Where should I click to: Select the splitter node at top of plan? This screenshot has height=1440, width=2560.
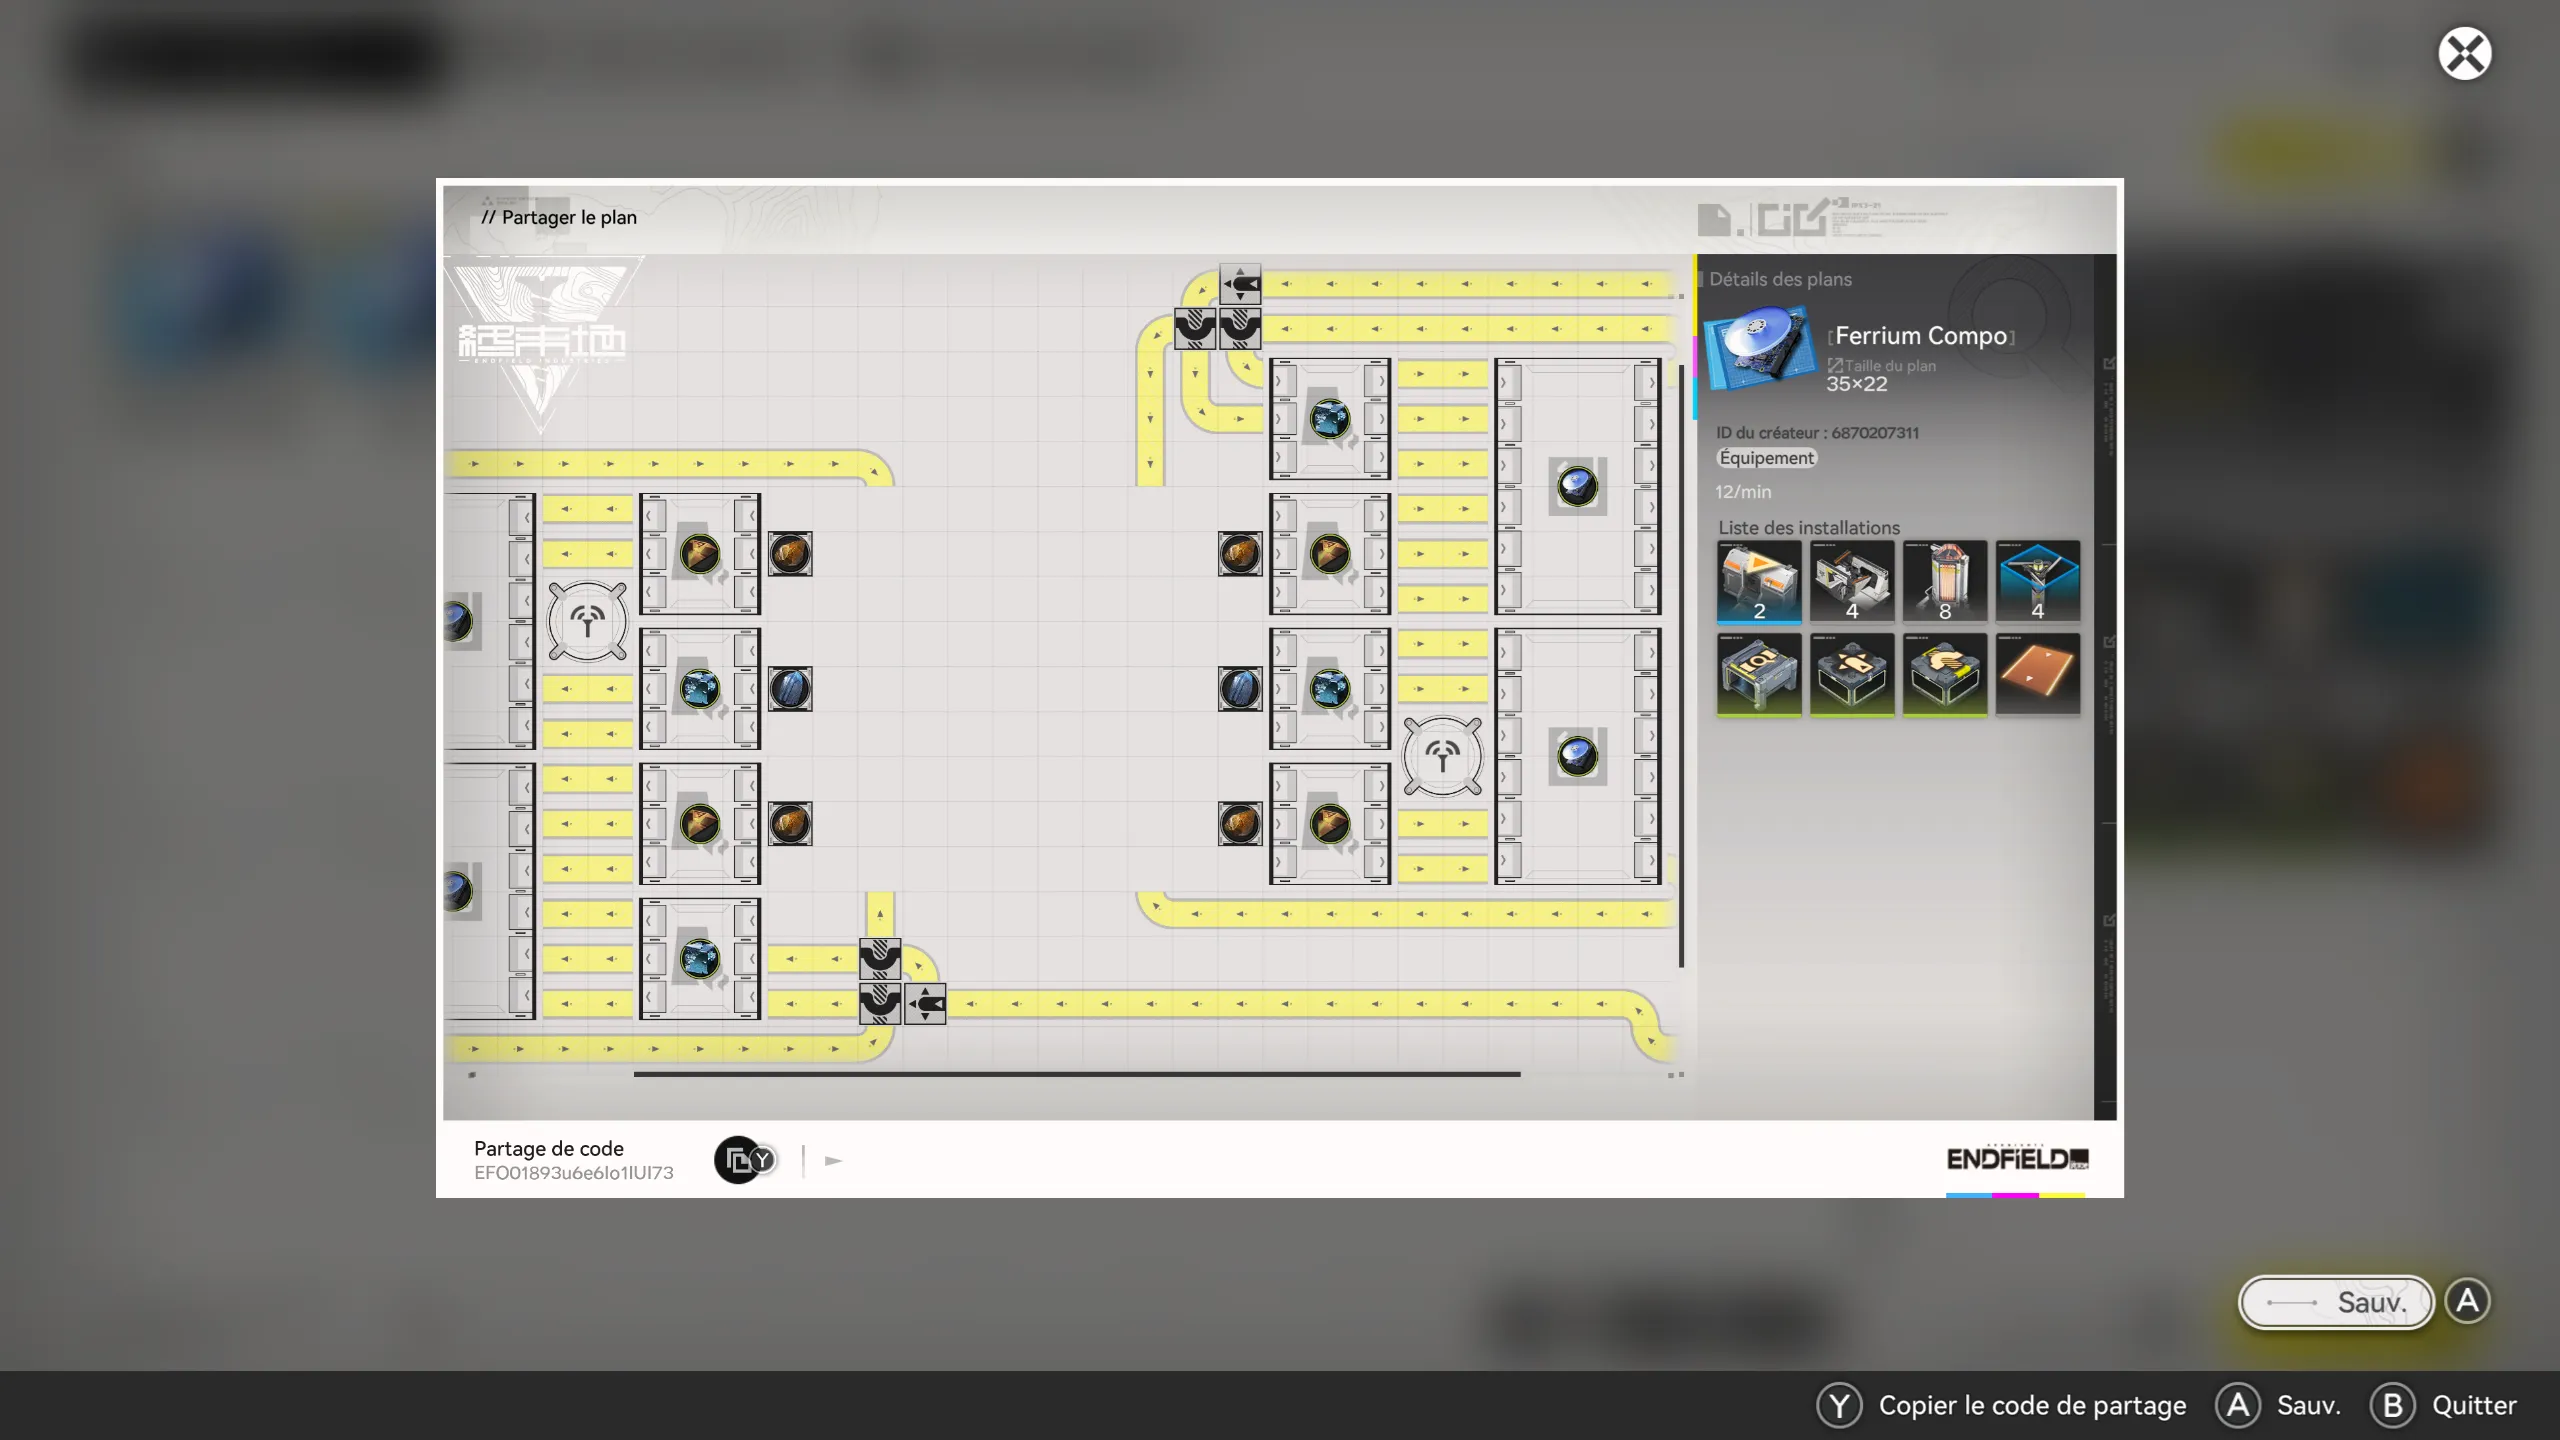[x=1240, y=284]
